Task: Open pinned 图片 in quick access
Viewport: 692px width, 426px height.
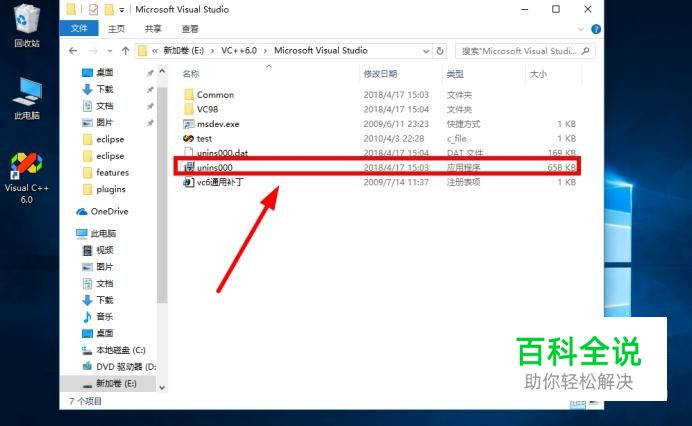Action: 98,122
